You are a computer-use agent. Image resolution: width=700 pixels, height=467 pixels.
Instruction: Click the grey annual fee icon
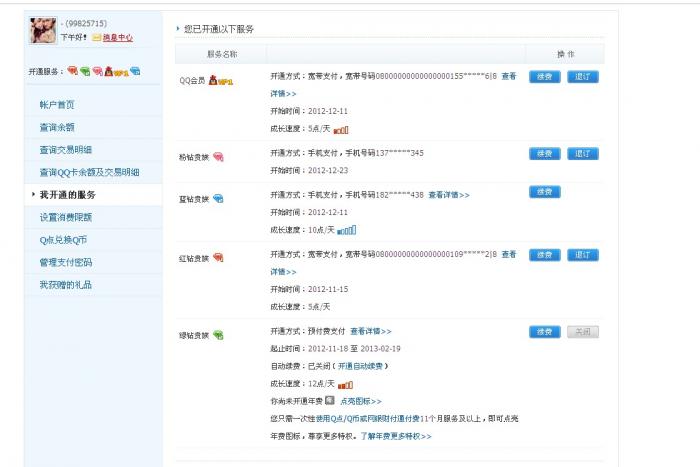click(x=329, y=400)
